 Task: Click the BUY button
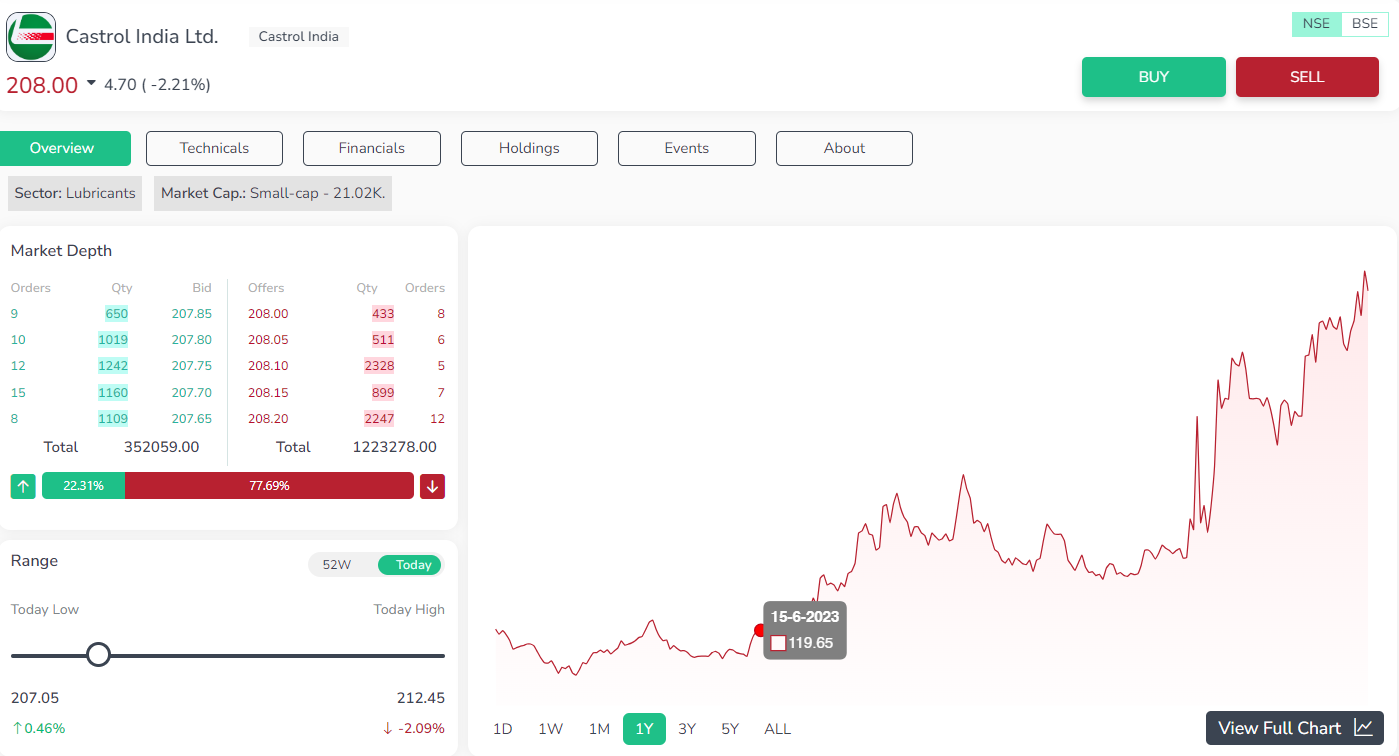tap(1154, 77)
